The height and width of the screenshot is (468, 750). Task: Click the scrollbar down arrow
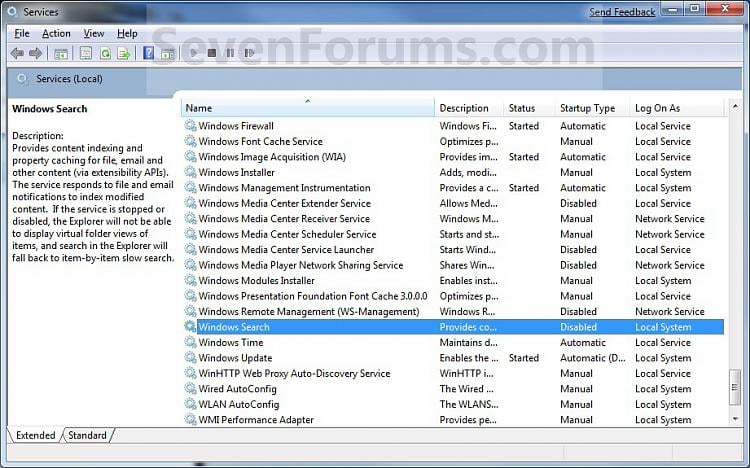(735, 419)
